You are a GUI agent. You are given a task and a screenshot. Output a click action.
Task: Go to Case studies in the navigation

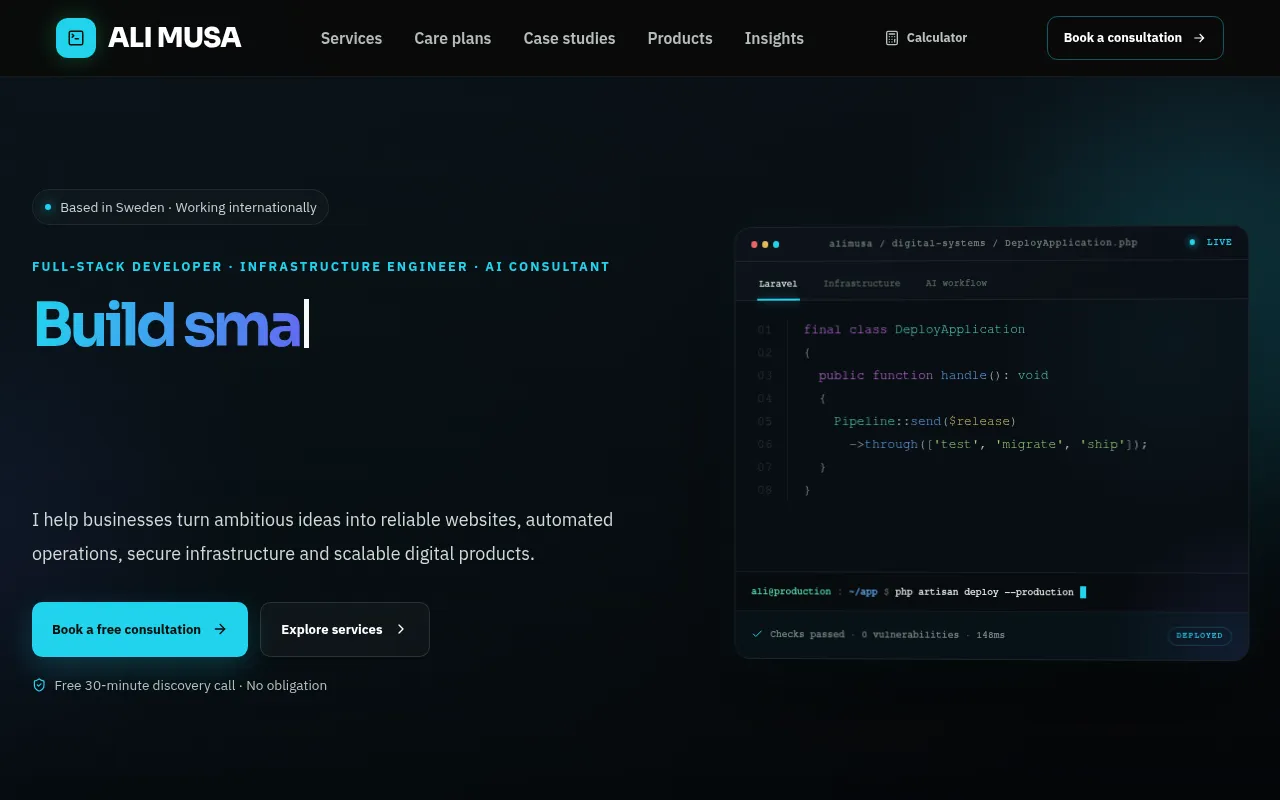(569, 38)
